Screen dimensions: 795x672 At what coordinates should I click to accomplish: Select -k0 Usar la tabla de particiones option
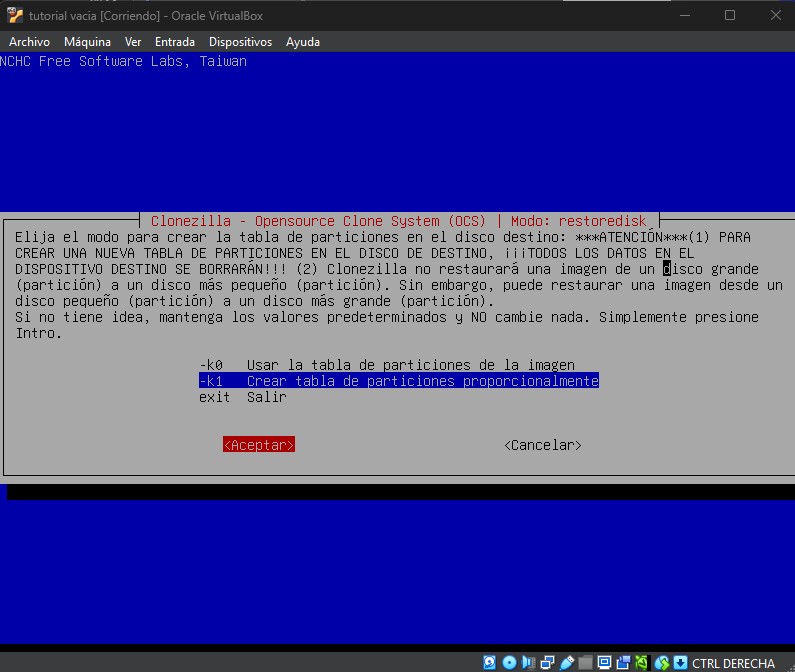pos(387,365)
